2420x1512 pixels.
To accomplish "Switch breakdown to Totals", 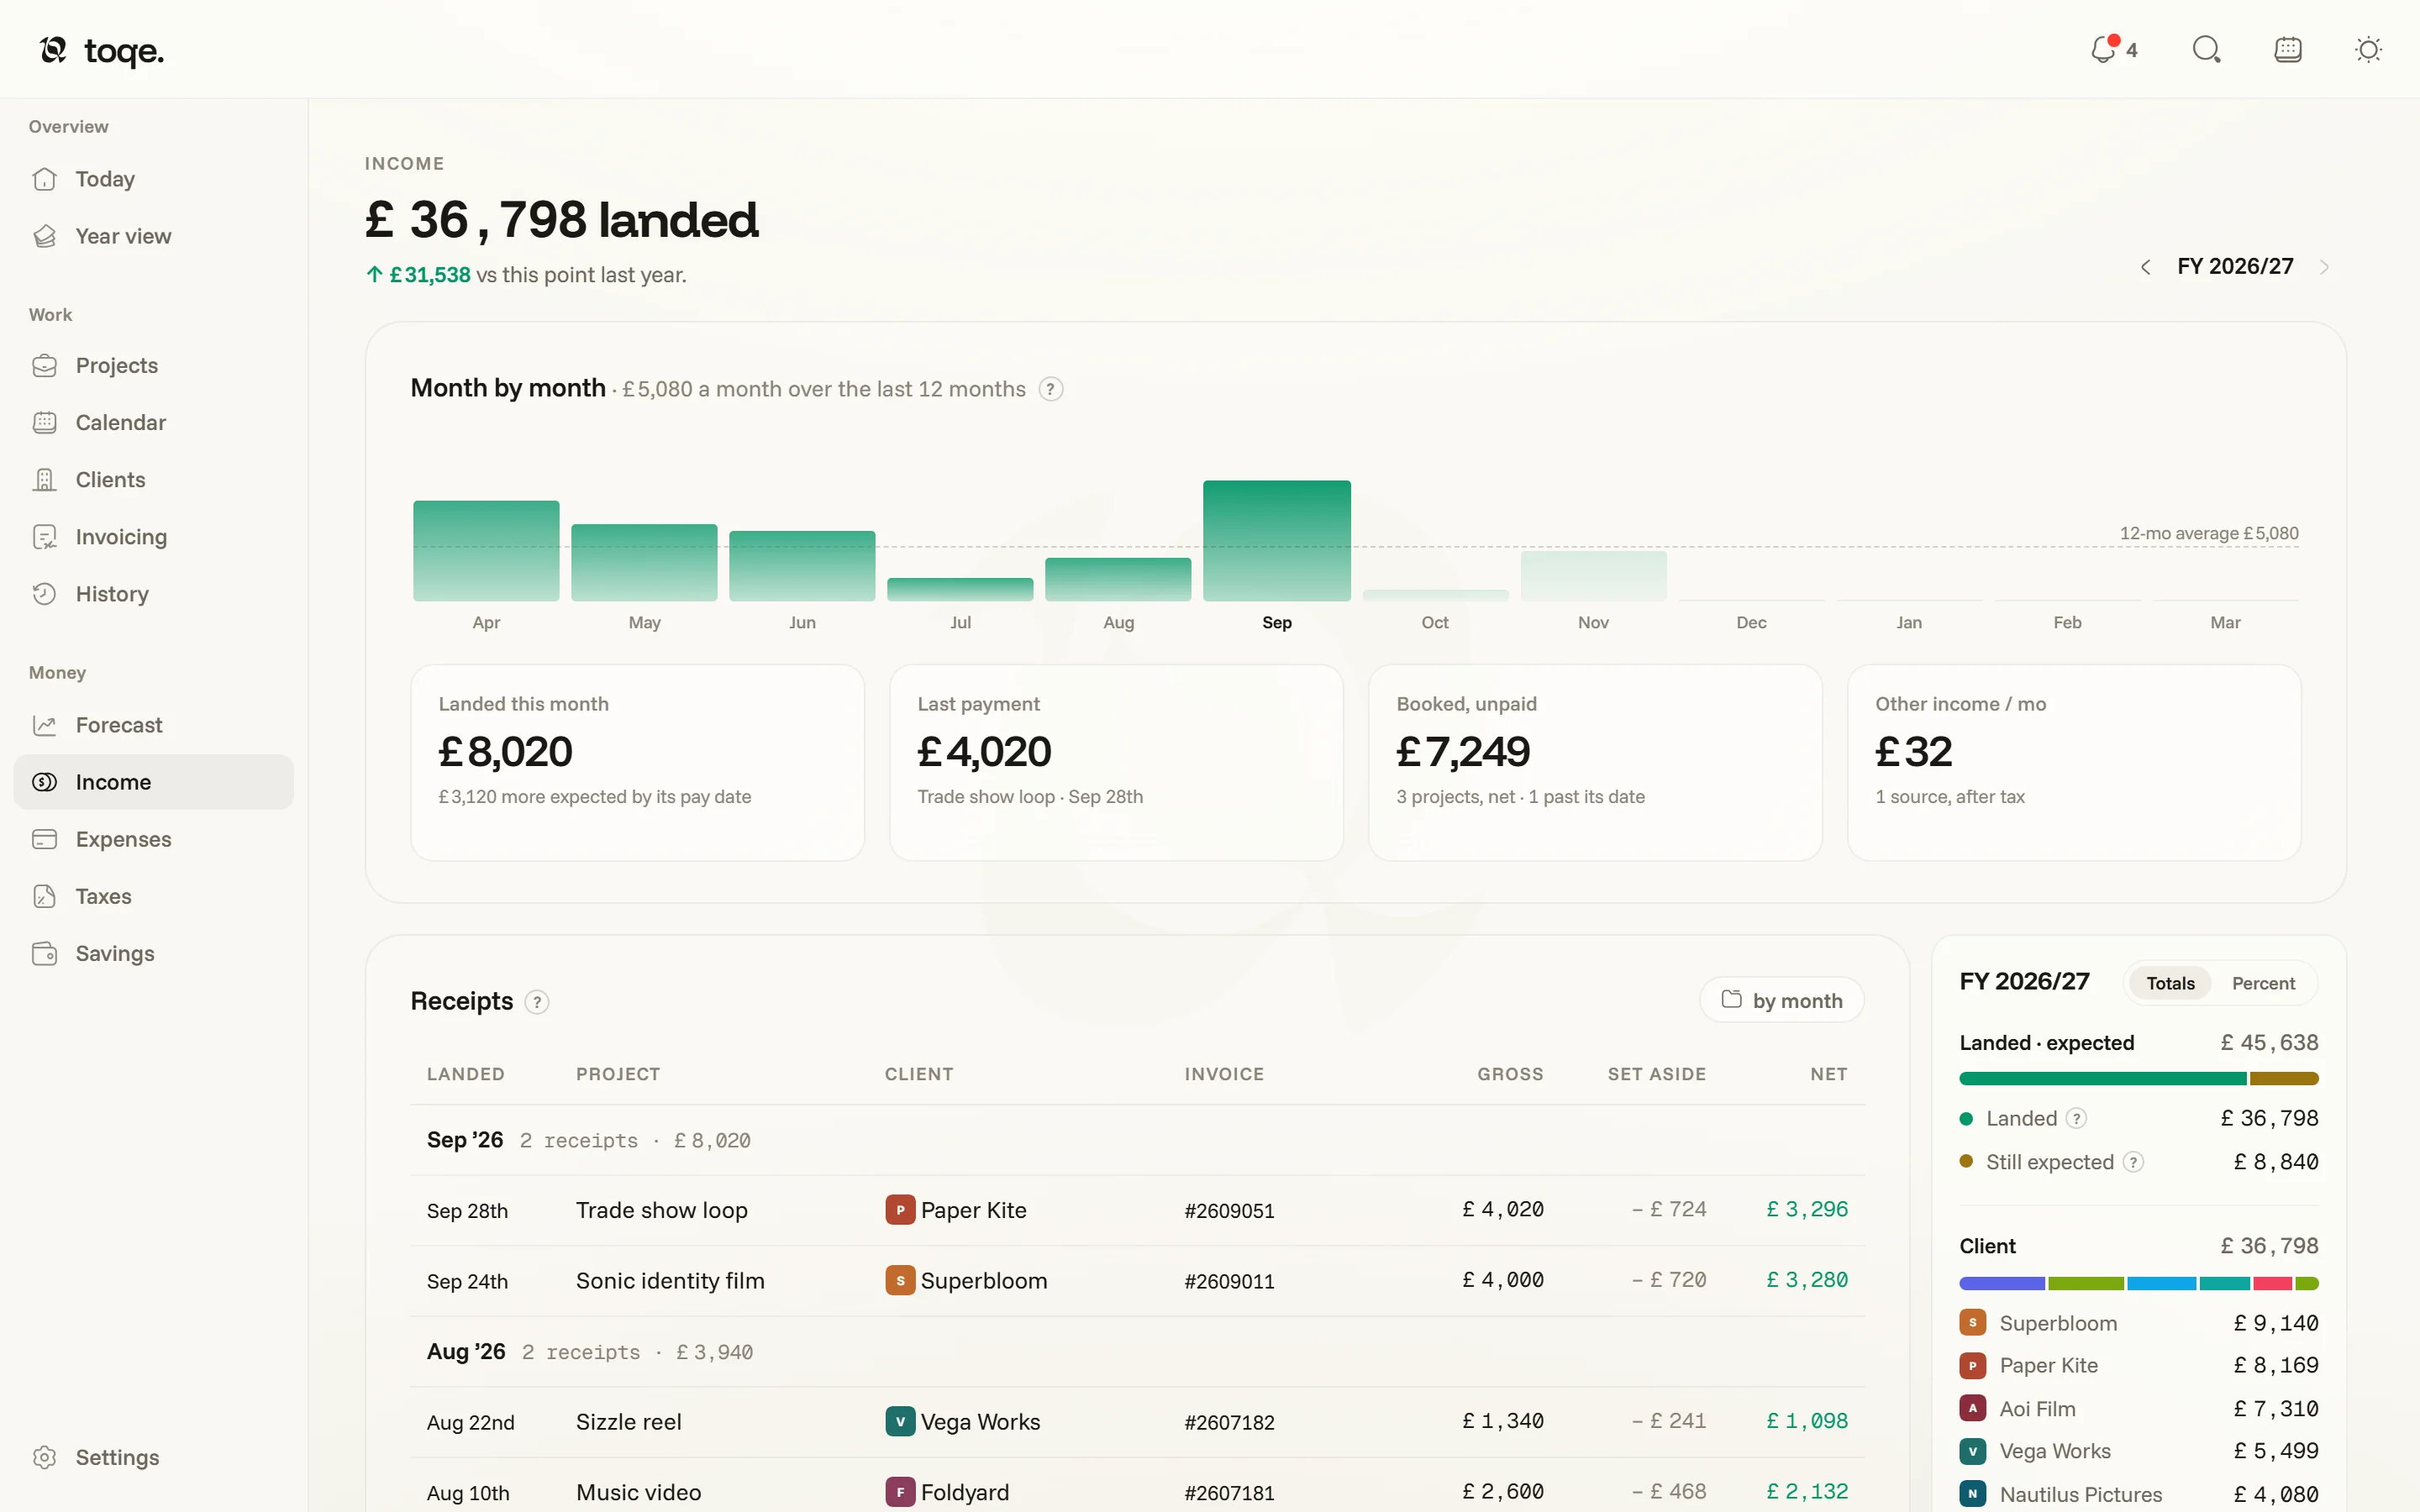I will (x=2170, y=983).
